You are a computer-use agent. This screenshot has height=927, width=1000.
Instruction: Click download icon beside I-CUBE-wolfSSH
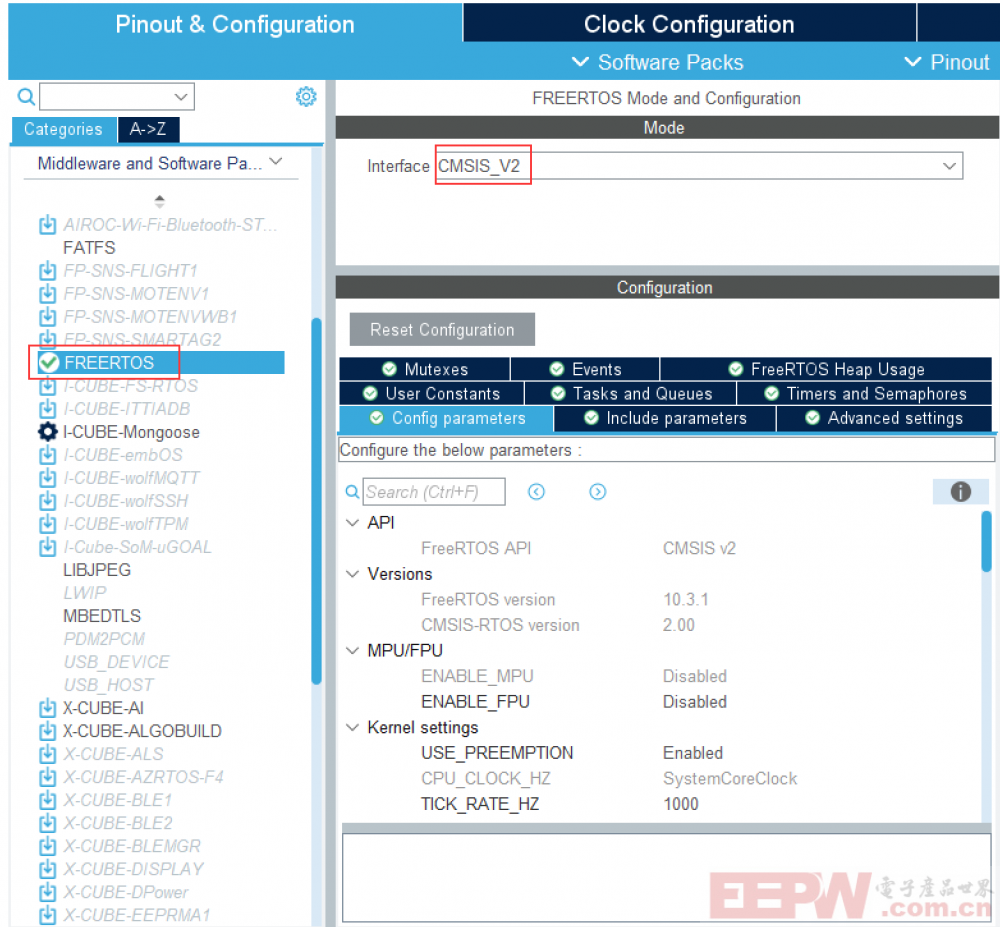coord(47,500)
